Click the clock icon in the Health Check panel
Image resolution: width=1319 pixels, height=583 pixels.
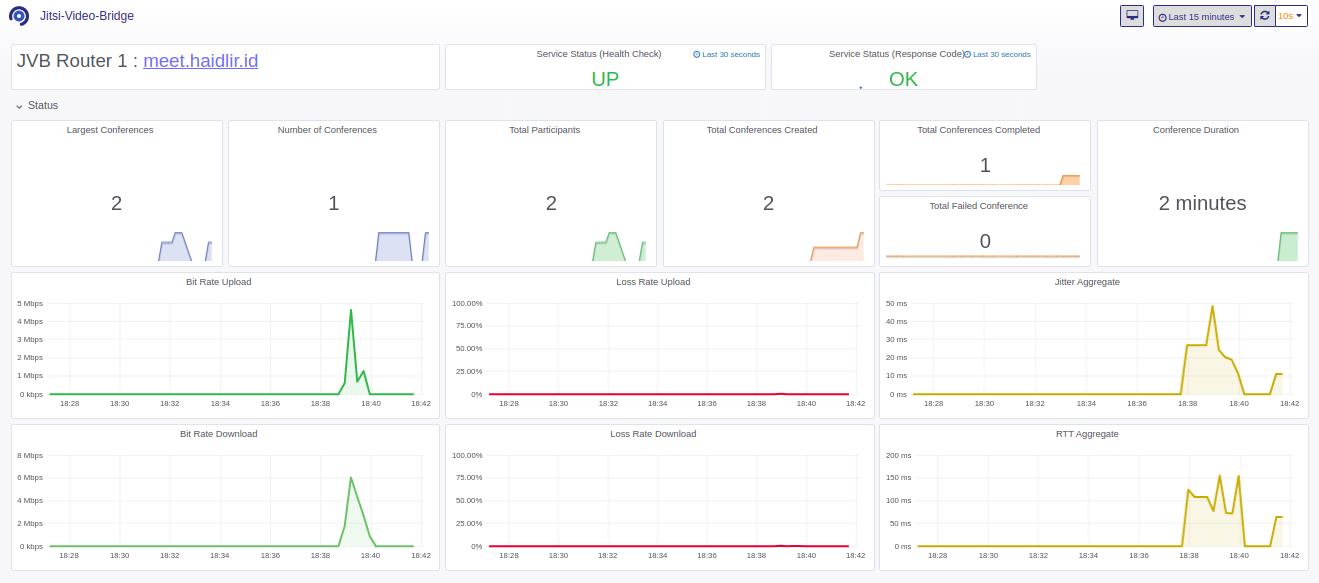(697, 54)
